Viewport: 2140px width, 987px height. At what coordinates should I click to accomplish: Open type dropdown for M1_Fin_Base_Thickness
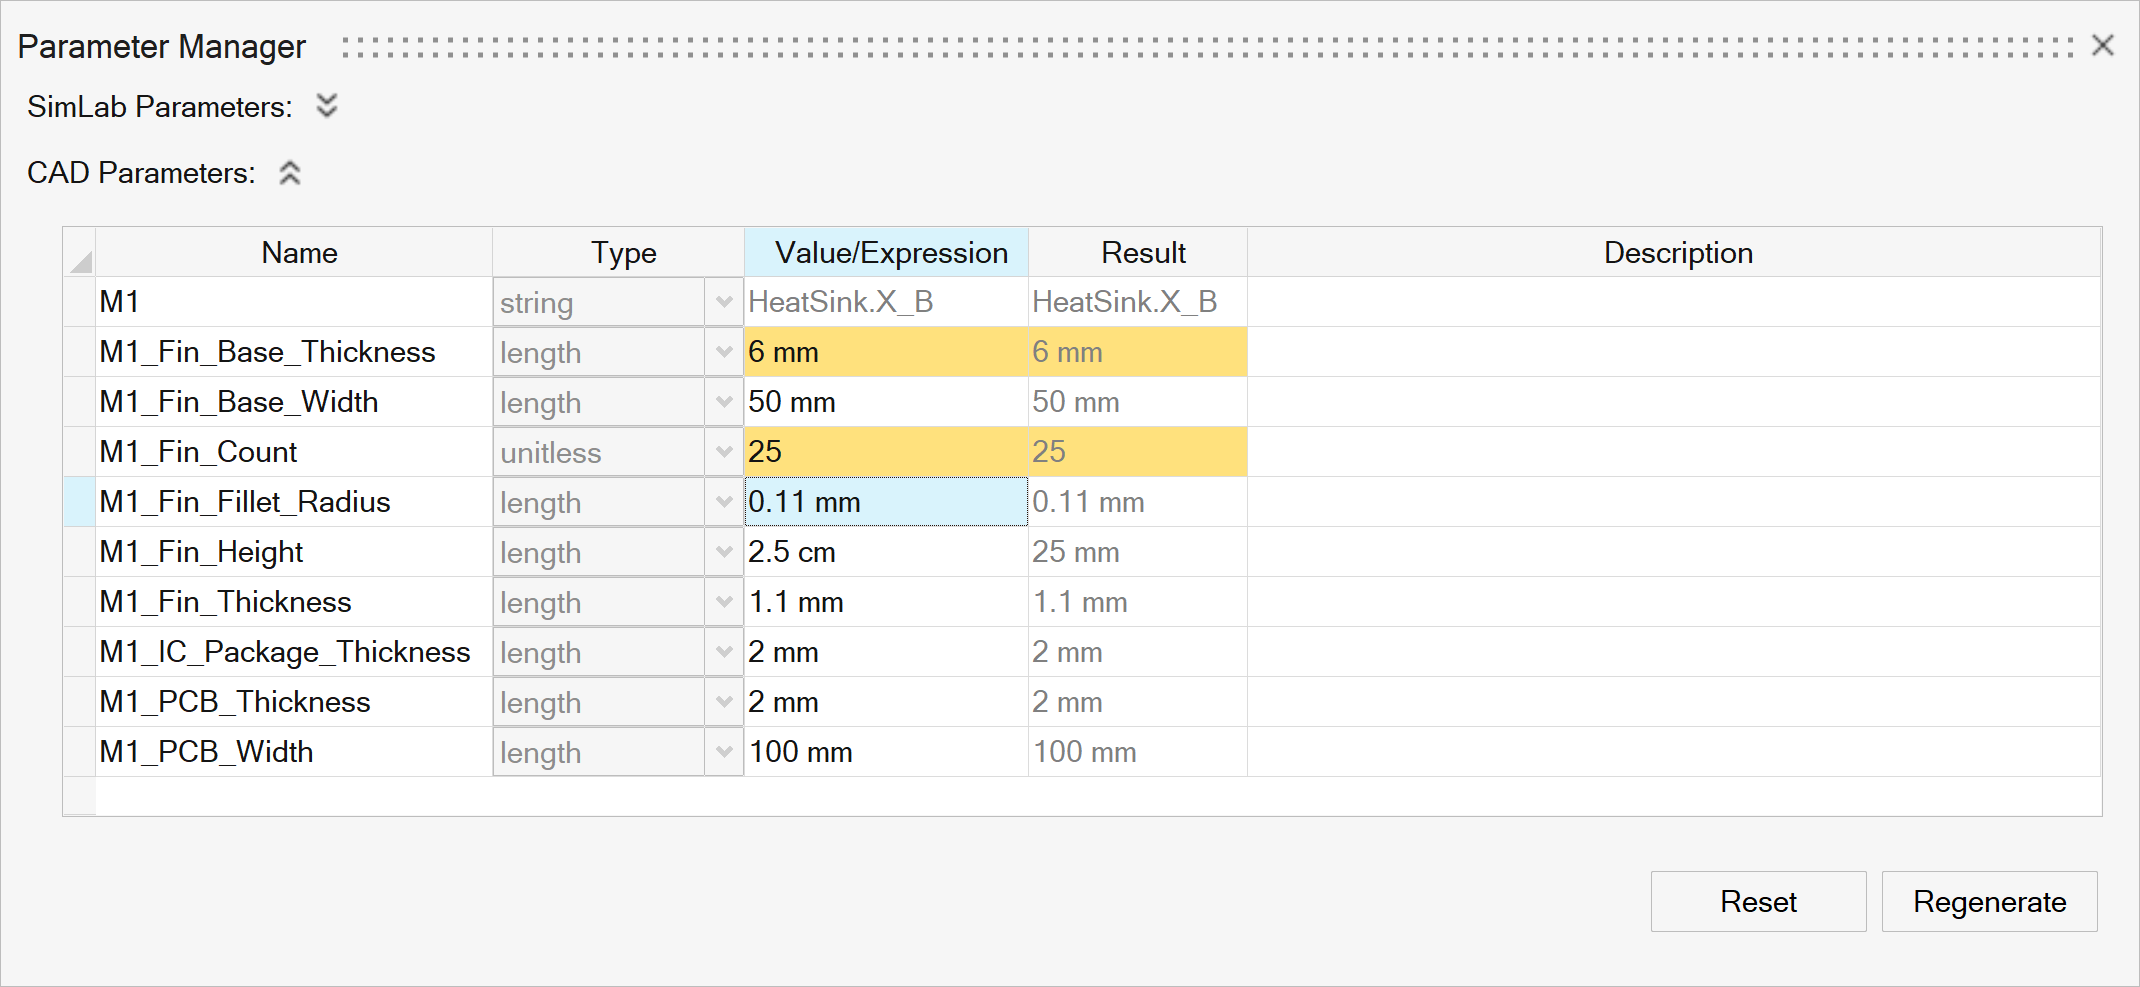pyautogui.click(x=723, y=352)
